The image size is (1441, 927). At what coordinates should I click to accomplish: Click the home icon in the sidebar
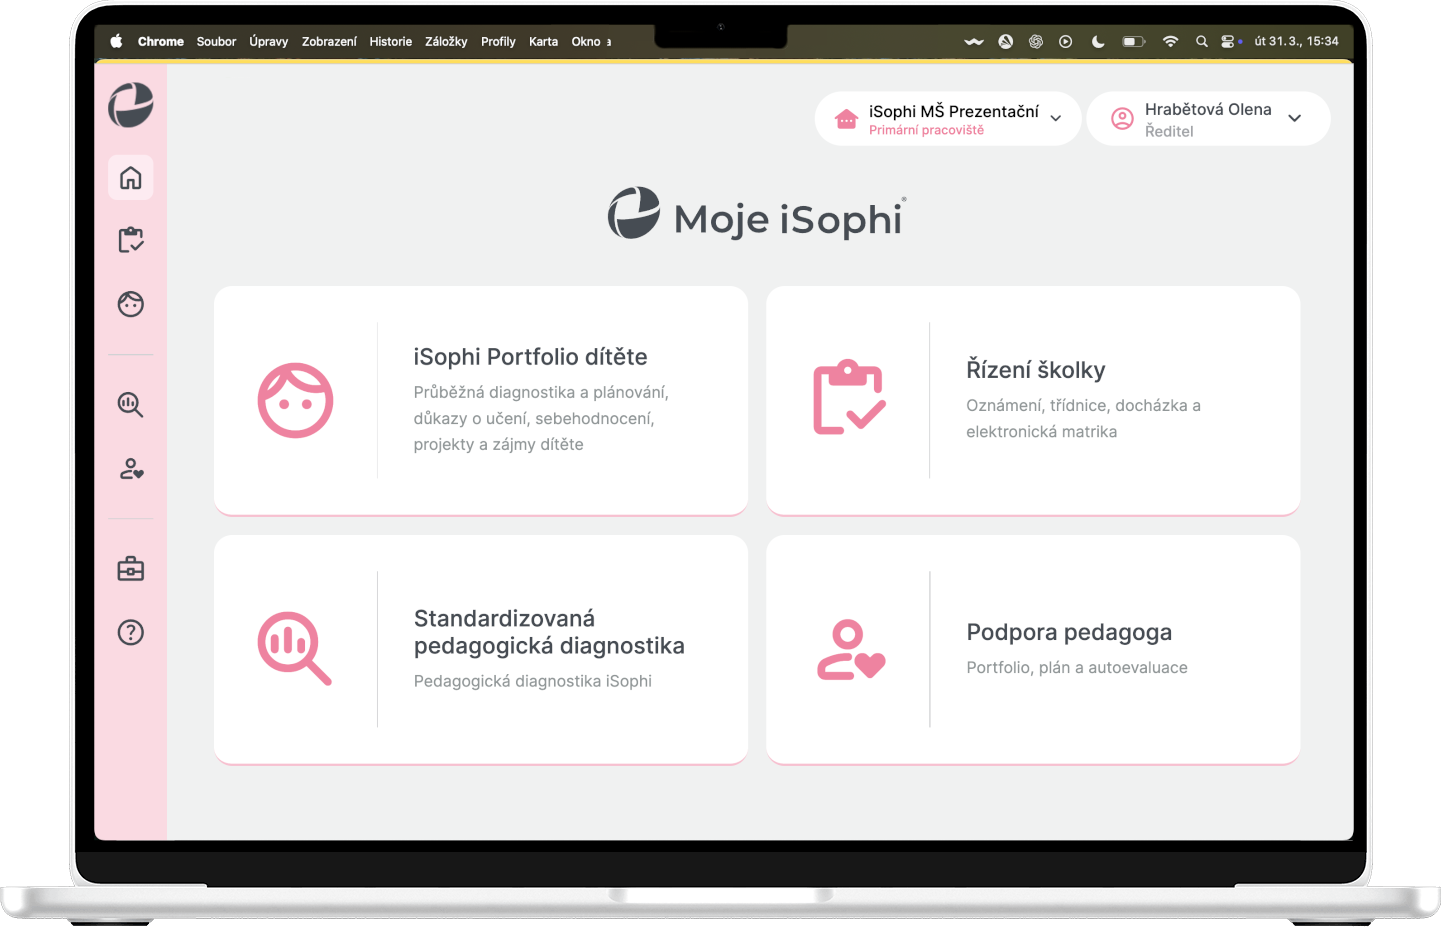coord(131,178)
